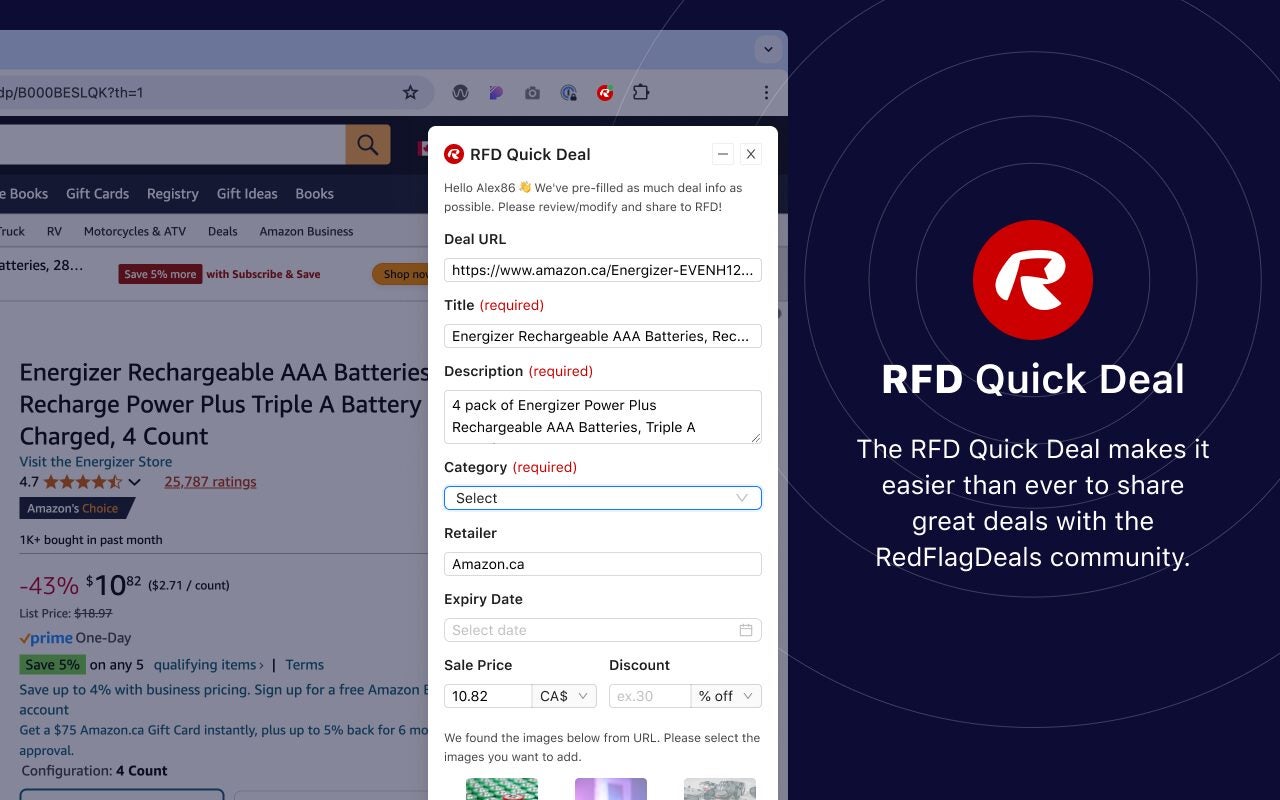1280x800 pixels.
Task: Click the 25,787 ratings link
Action: pyautogui.click(x=210, y=481)
